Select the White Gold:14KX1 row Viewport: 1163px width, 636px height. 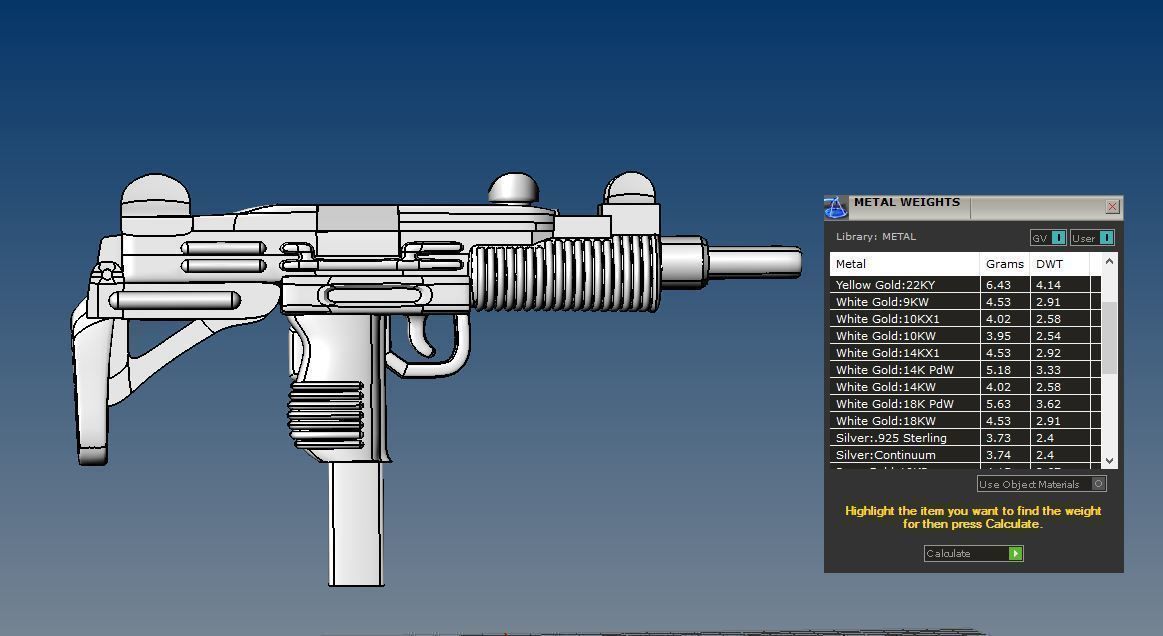click(x=965, y=353)
